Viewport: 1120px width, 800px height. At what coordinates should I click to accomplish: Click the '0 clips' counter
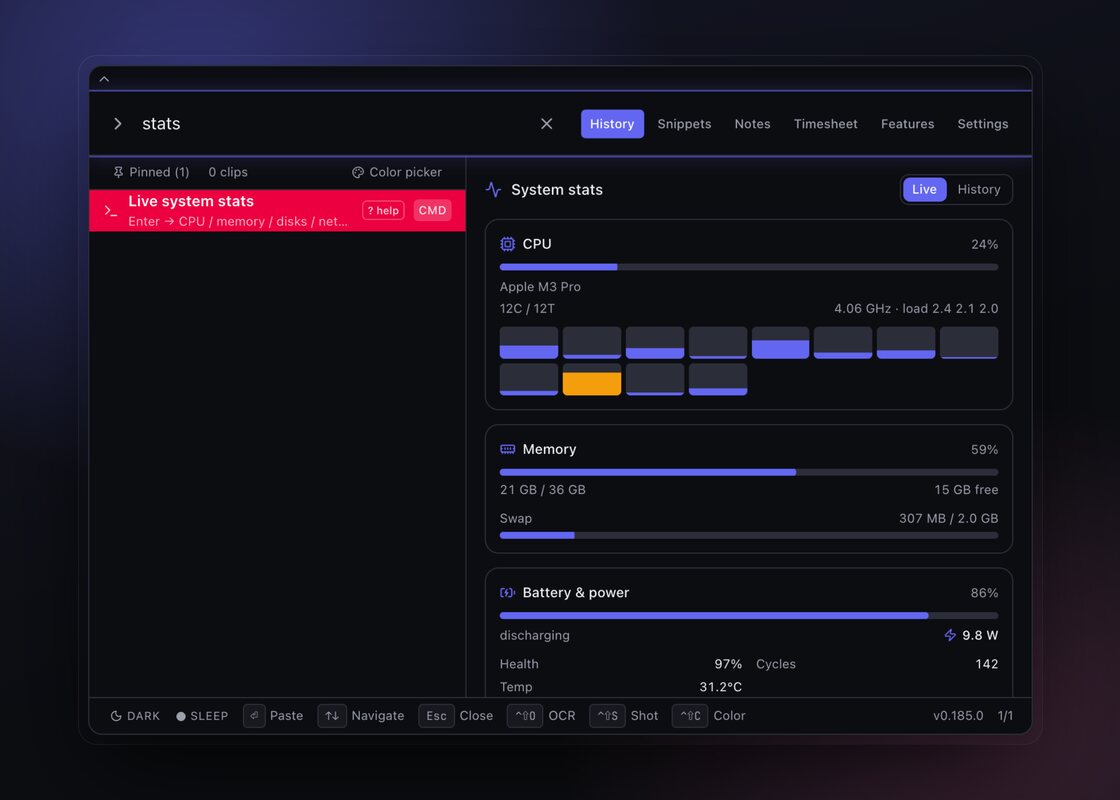tap(228, 172)
